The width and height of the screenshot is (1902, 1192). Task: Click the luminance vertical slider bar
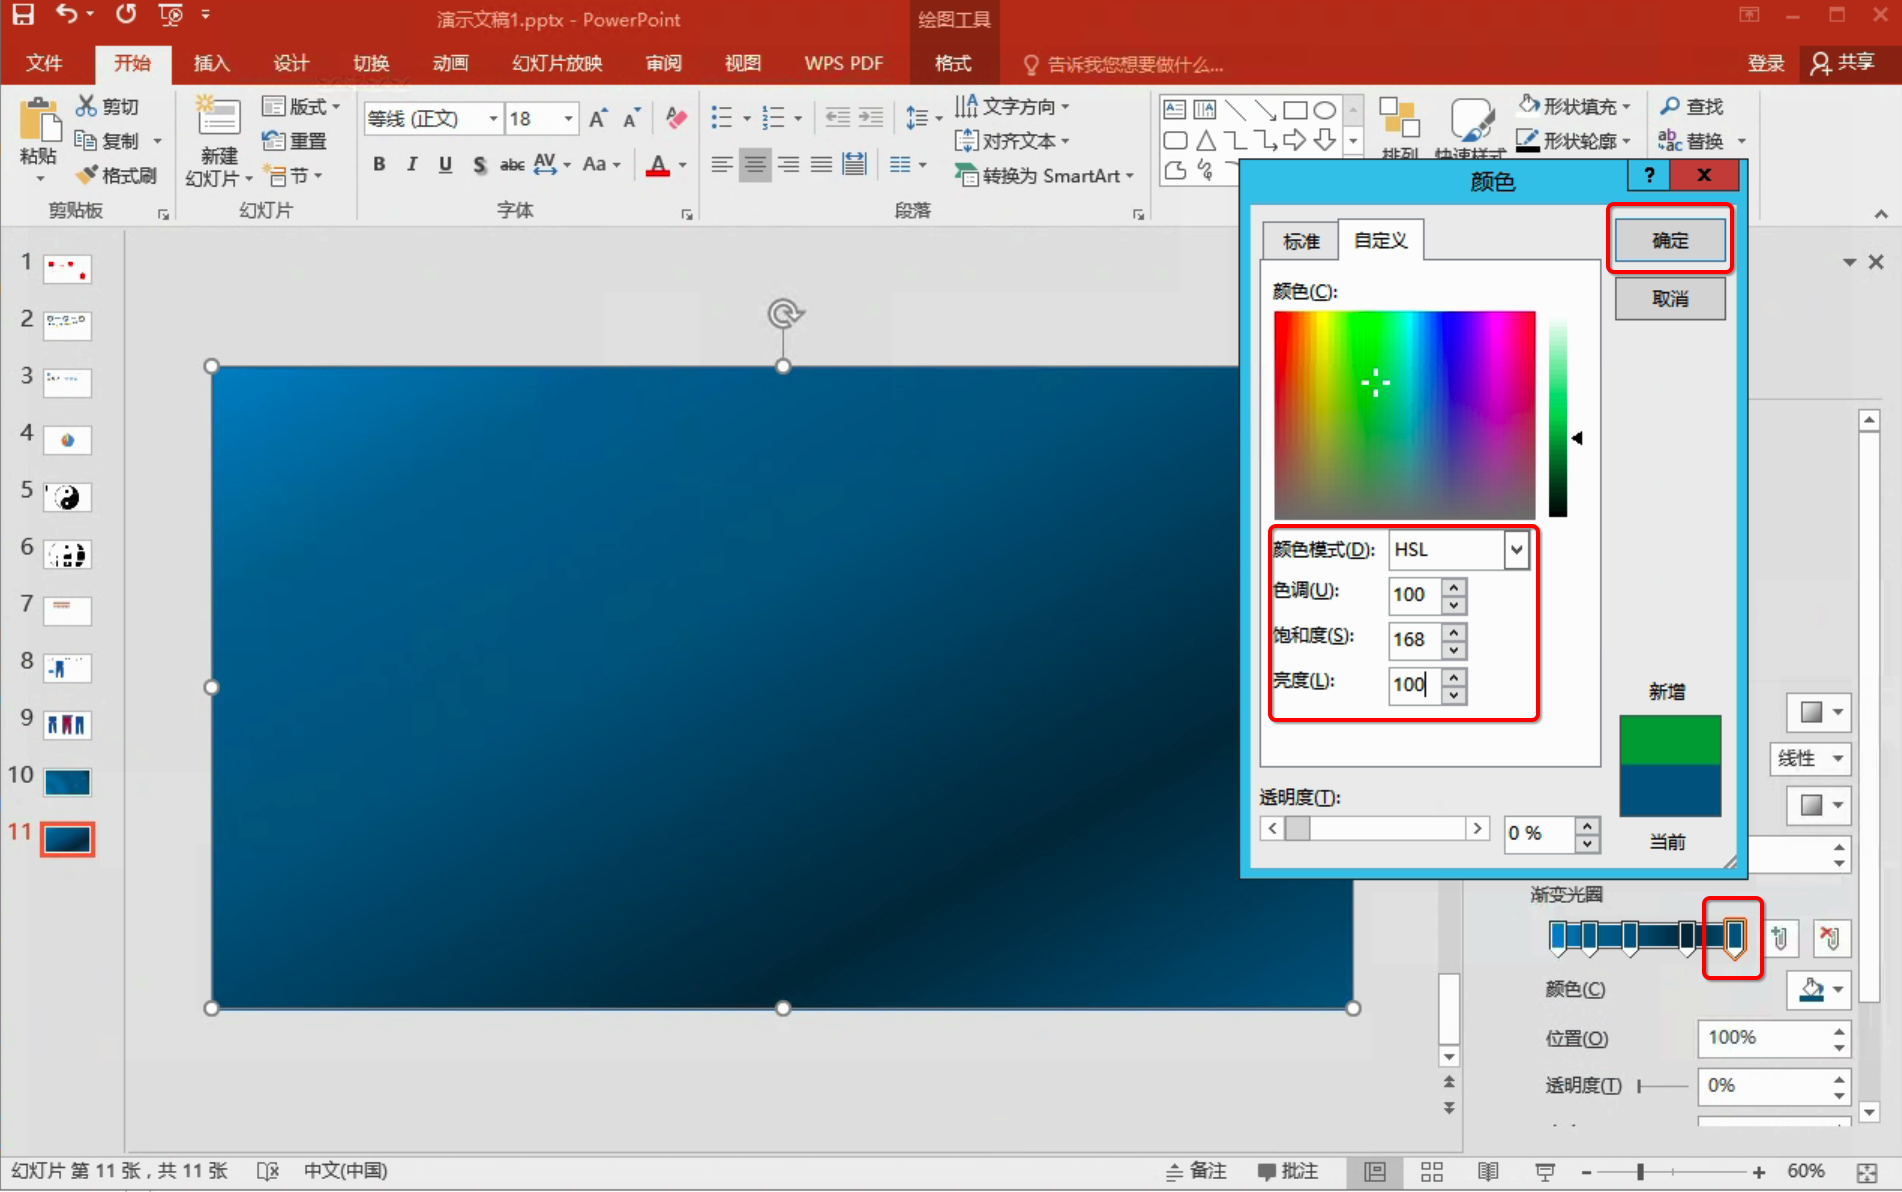point(1558,417)
